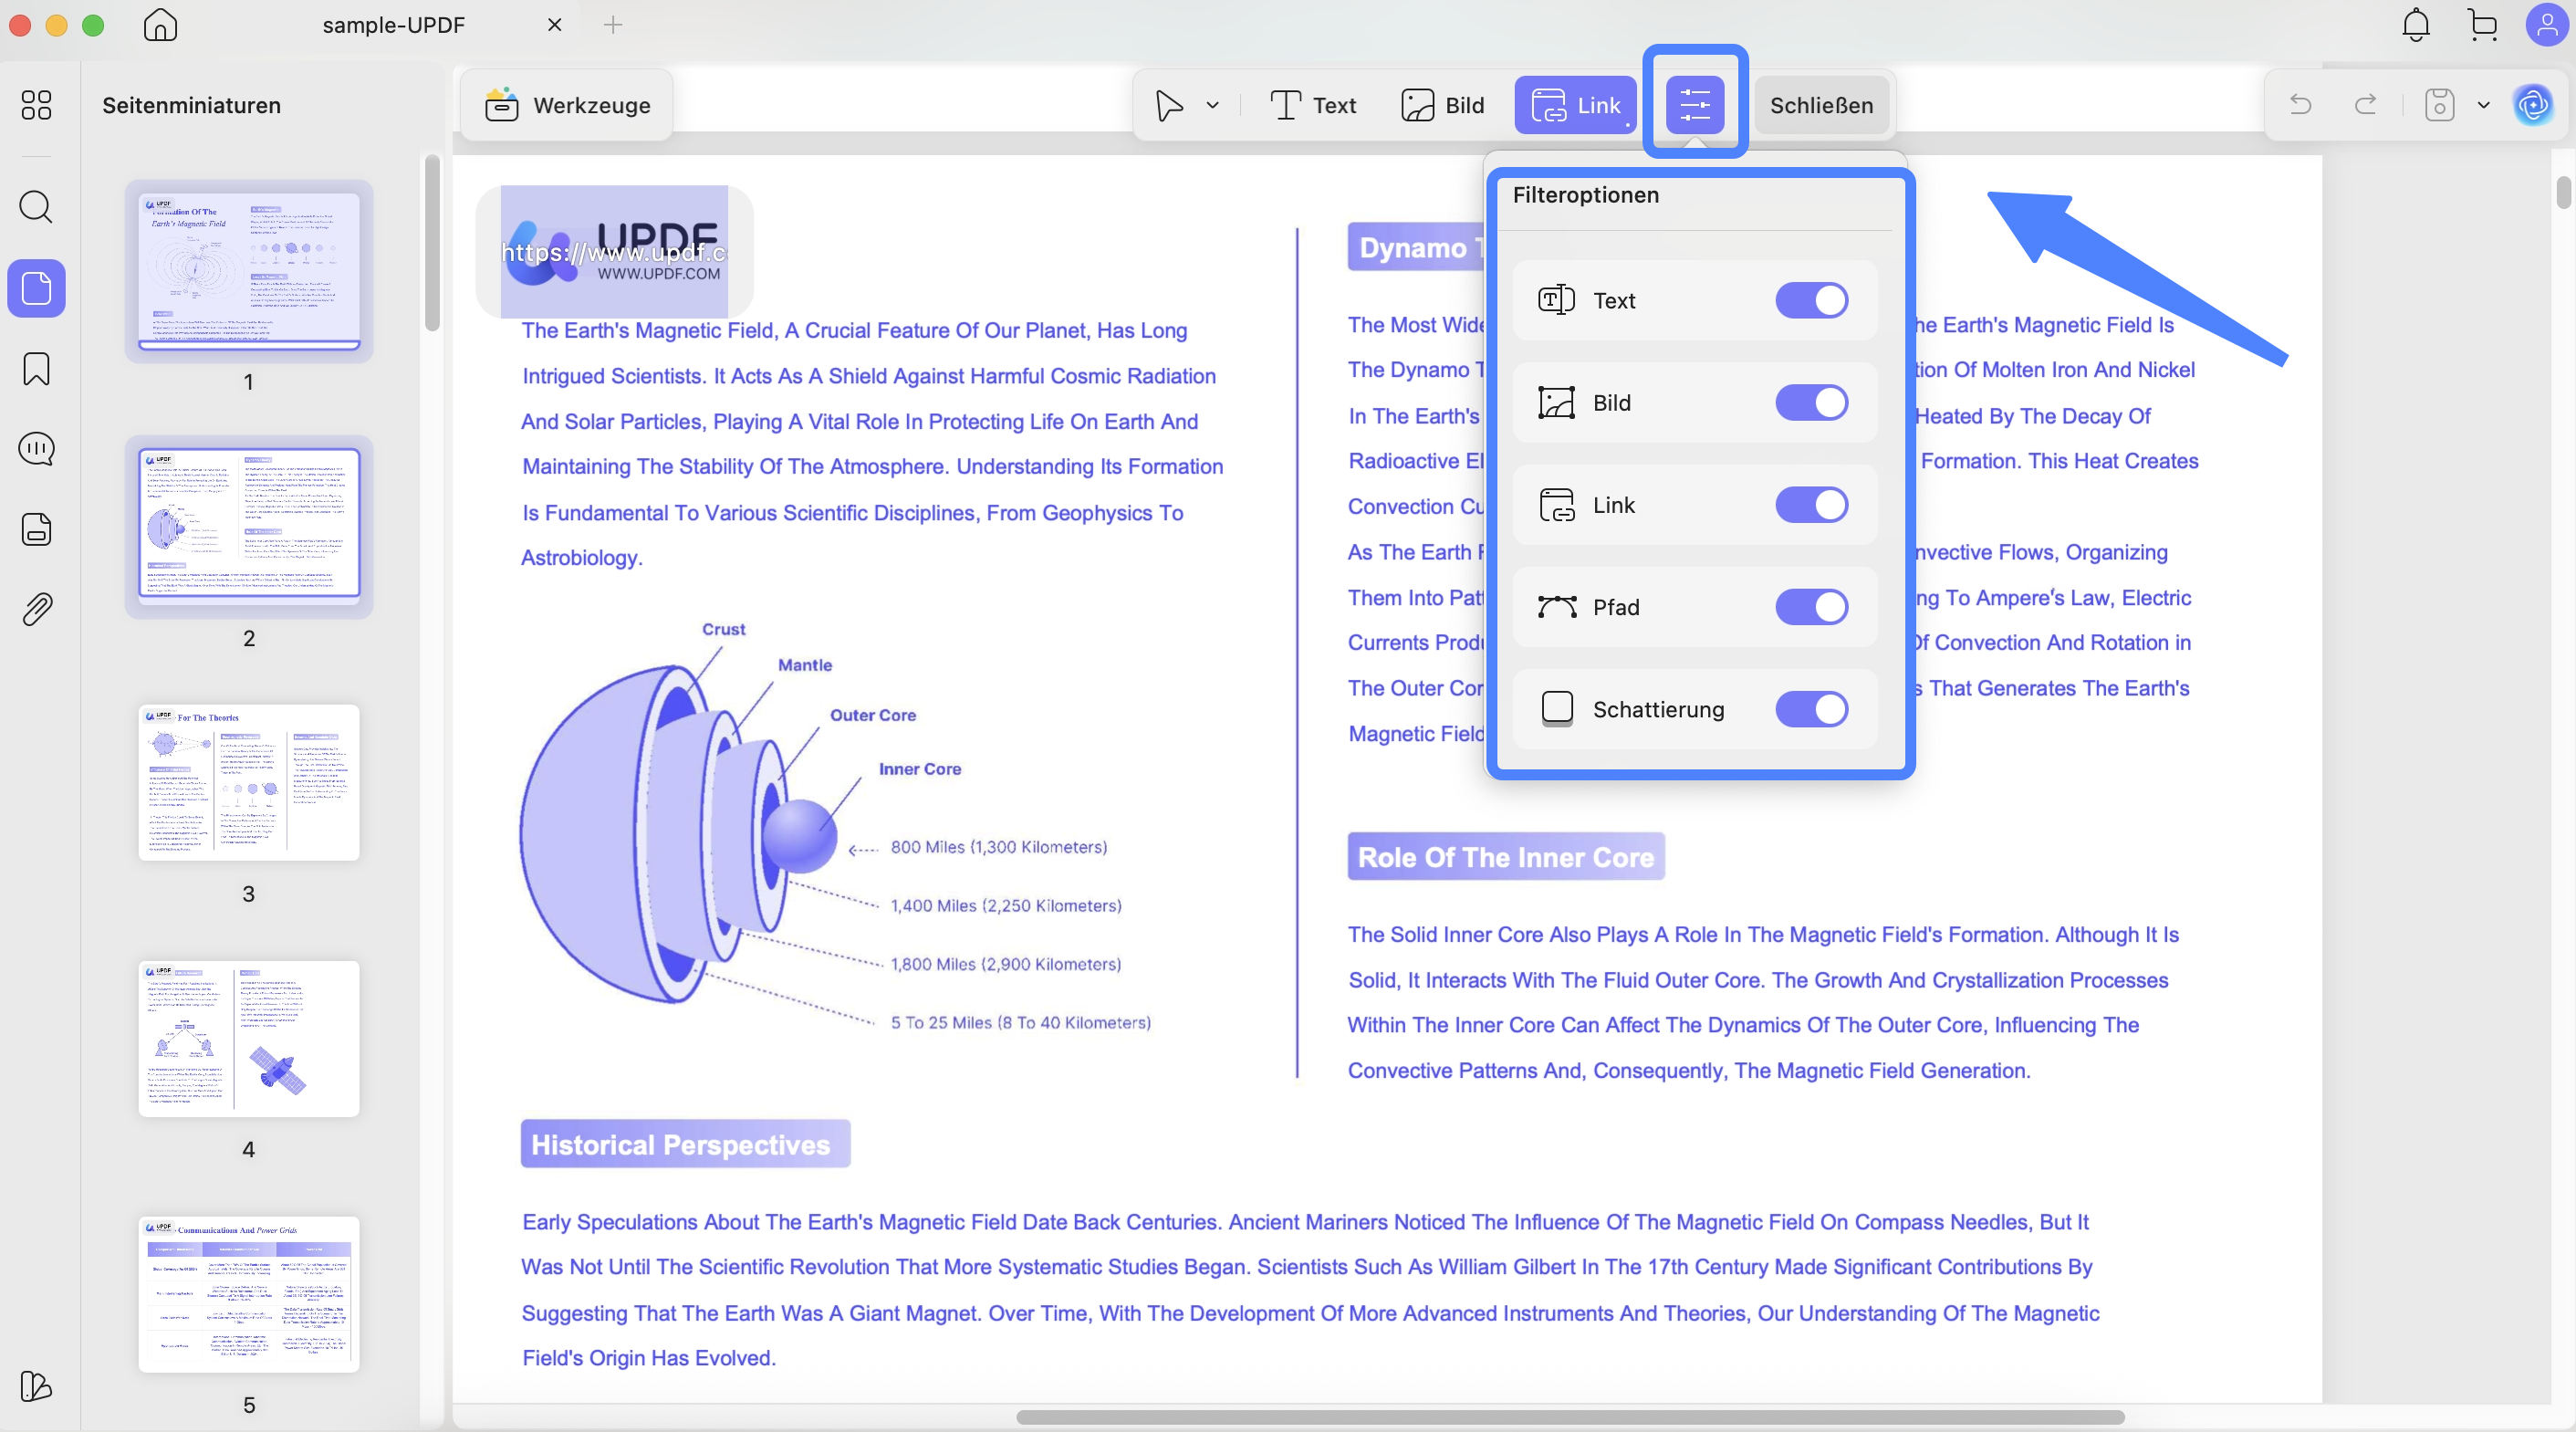Redo the last action

2364,105
